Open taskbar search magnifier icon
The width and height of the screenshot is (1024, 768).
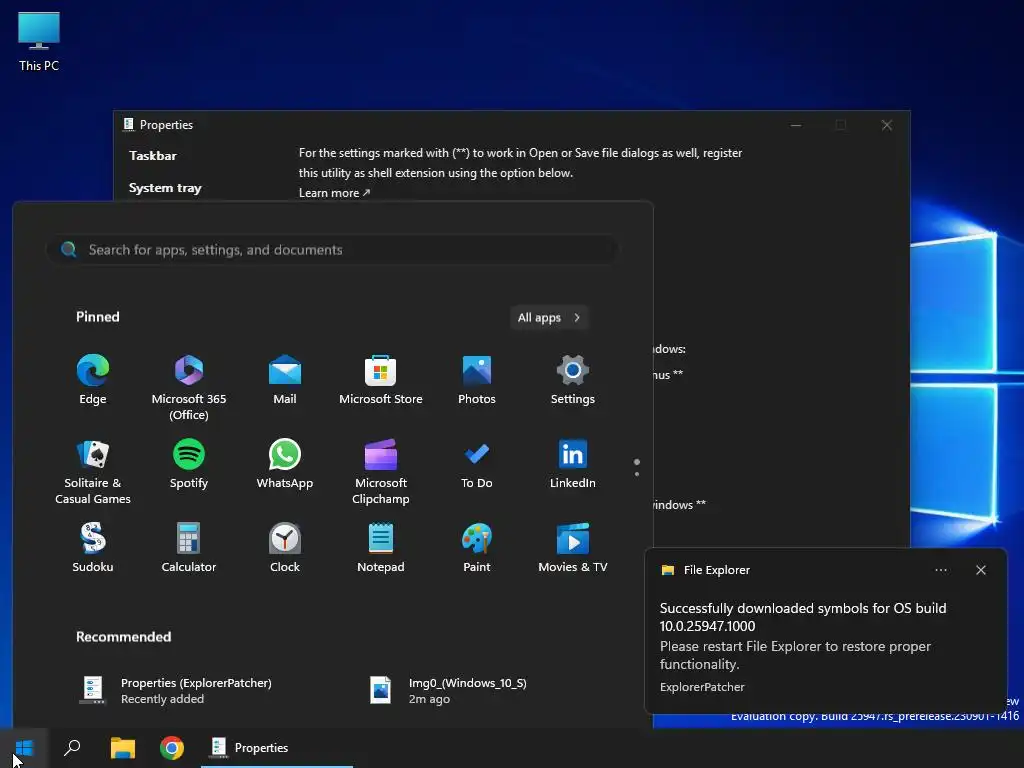72,748
